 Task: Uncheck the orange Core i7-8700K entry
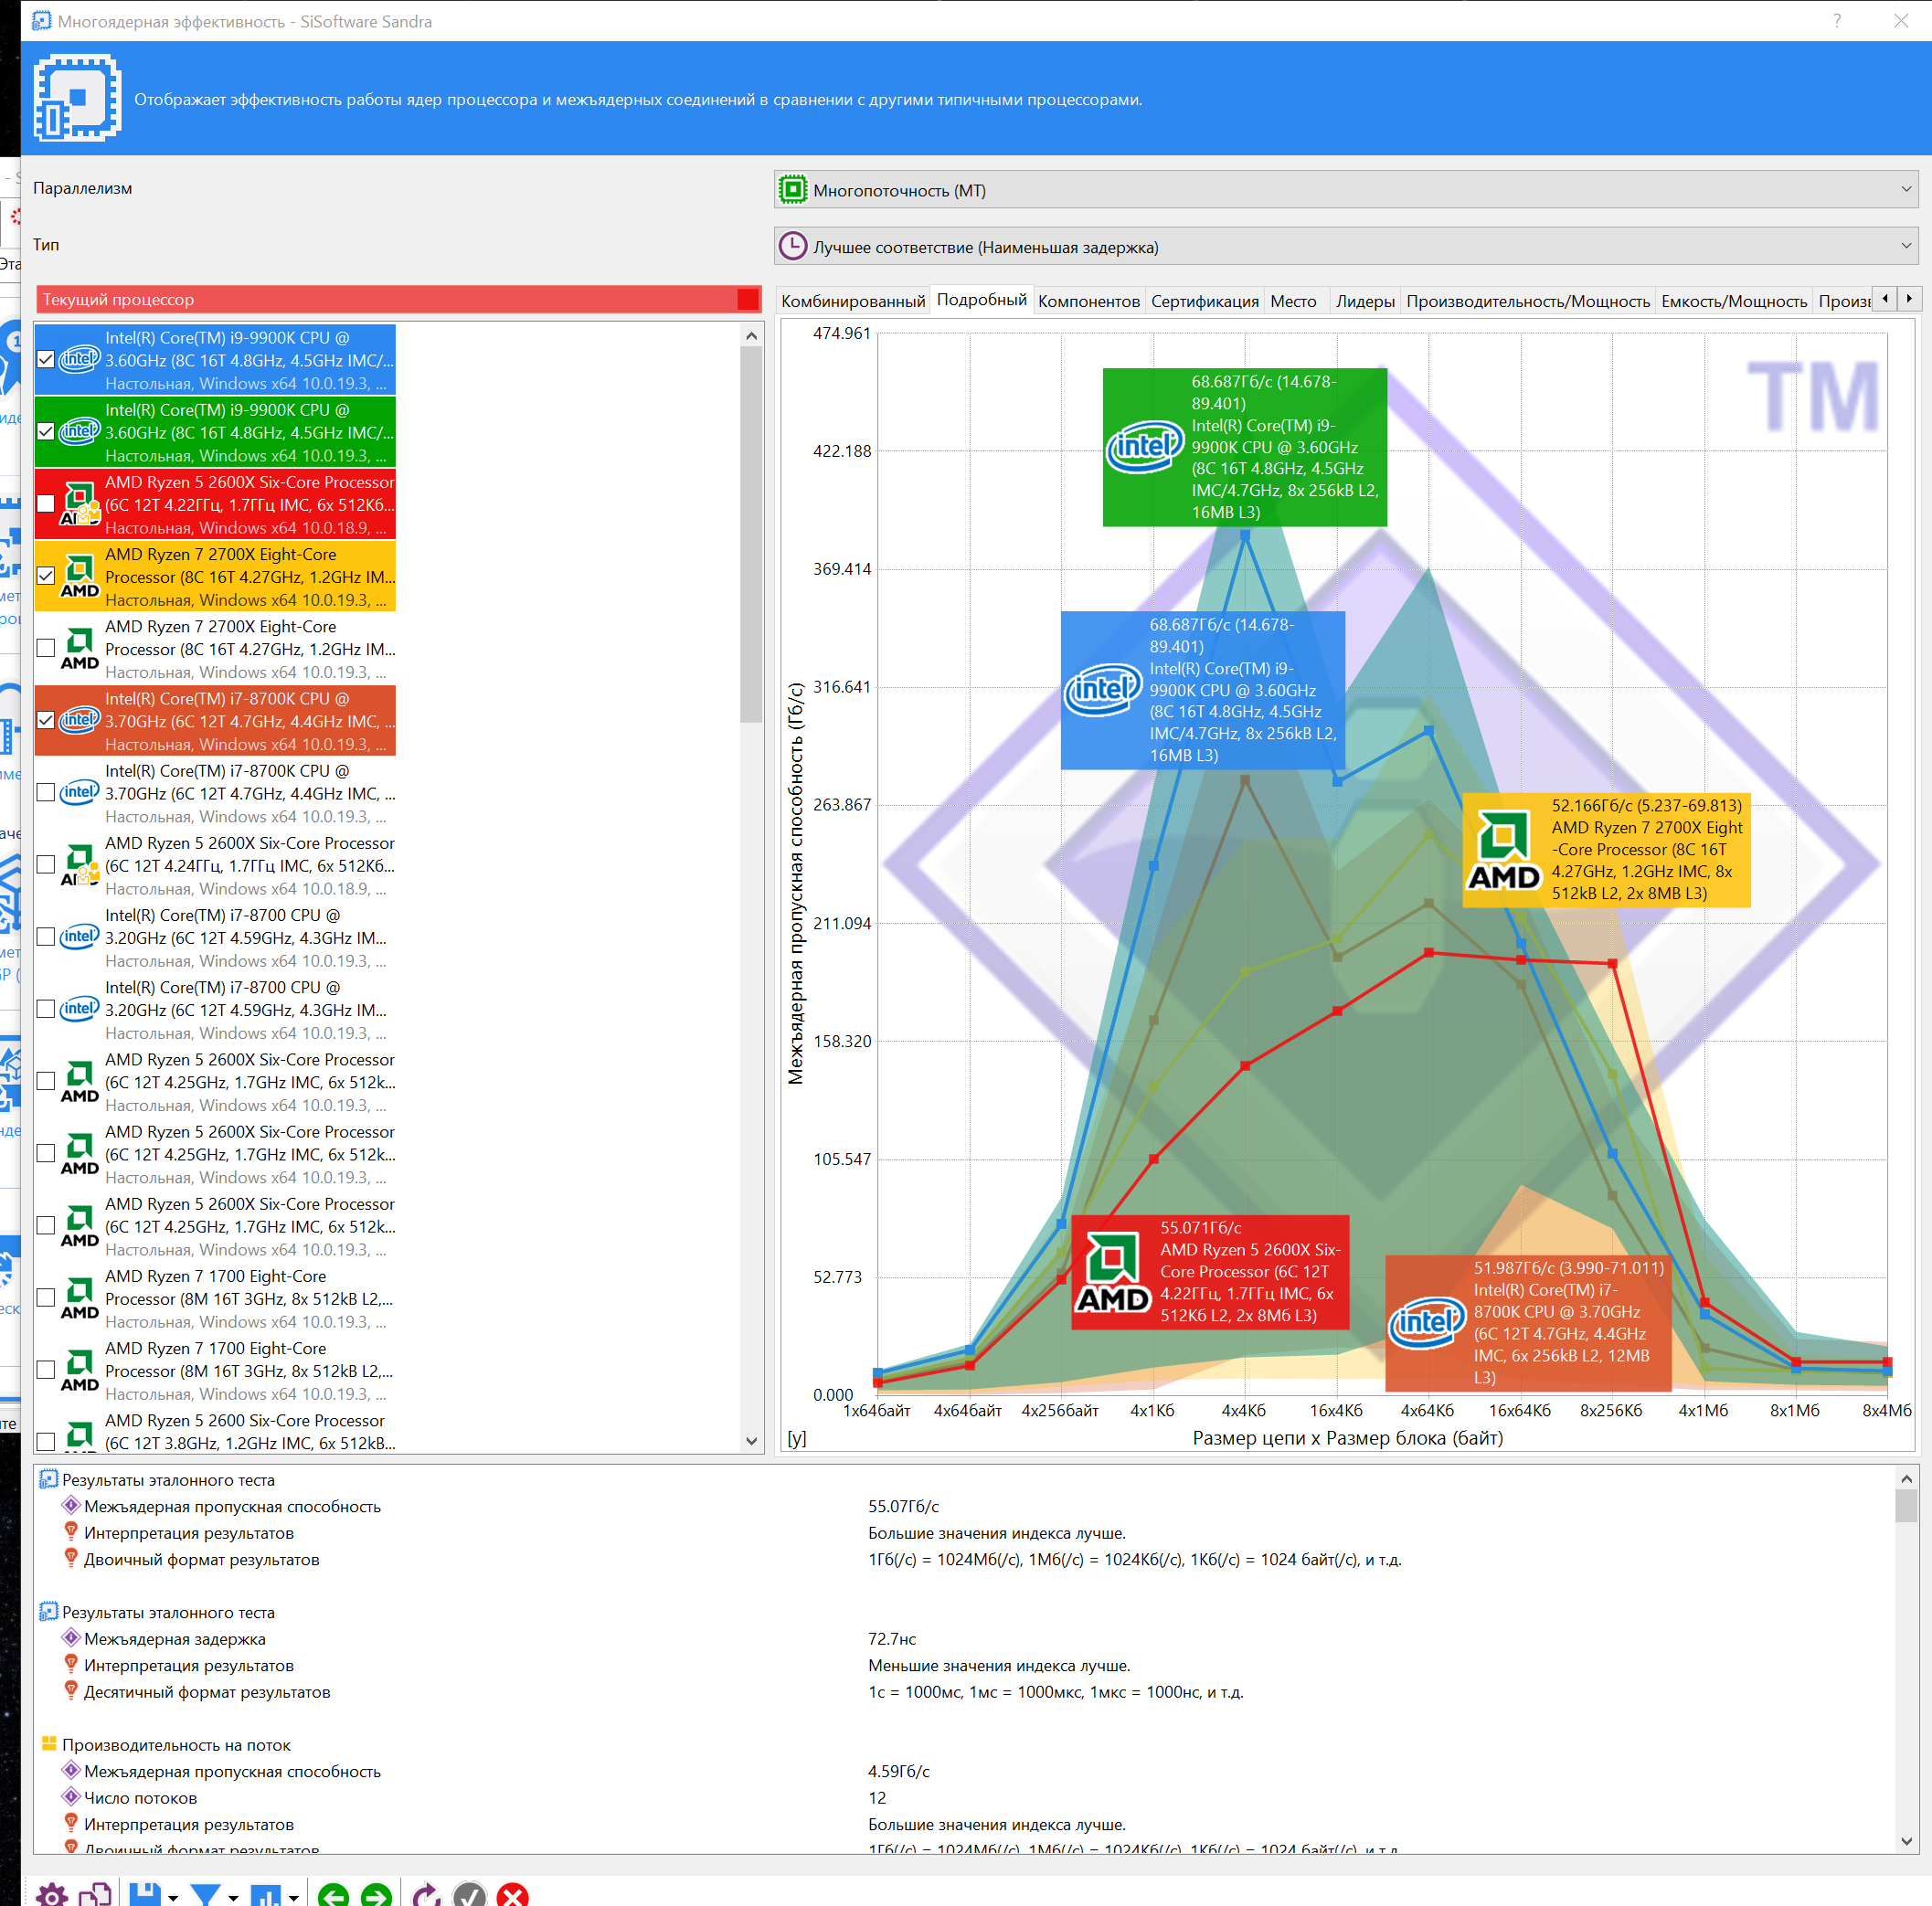(46, 720)
